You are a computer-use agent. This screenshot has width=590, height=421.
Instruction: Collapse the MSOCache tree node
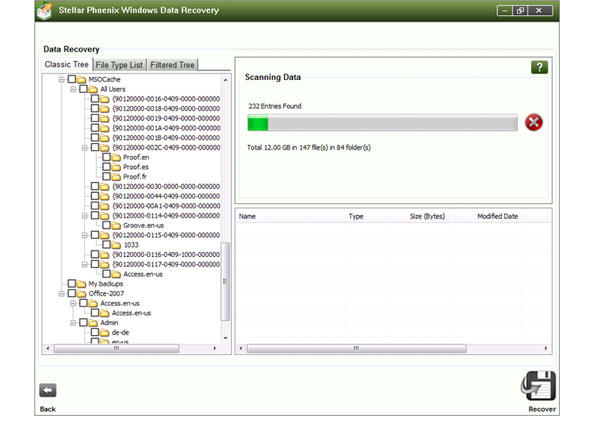point(61,79)
